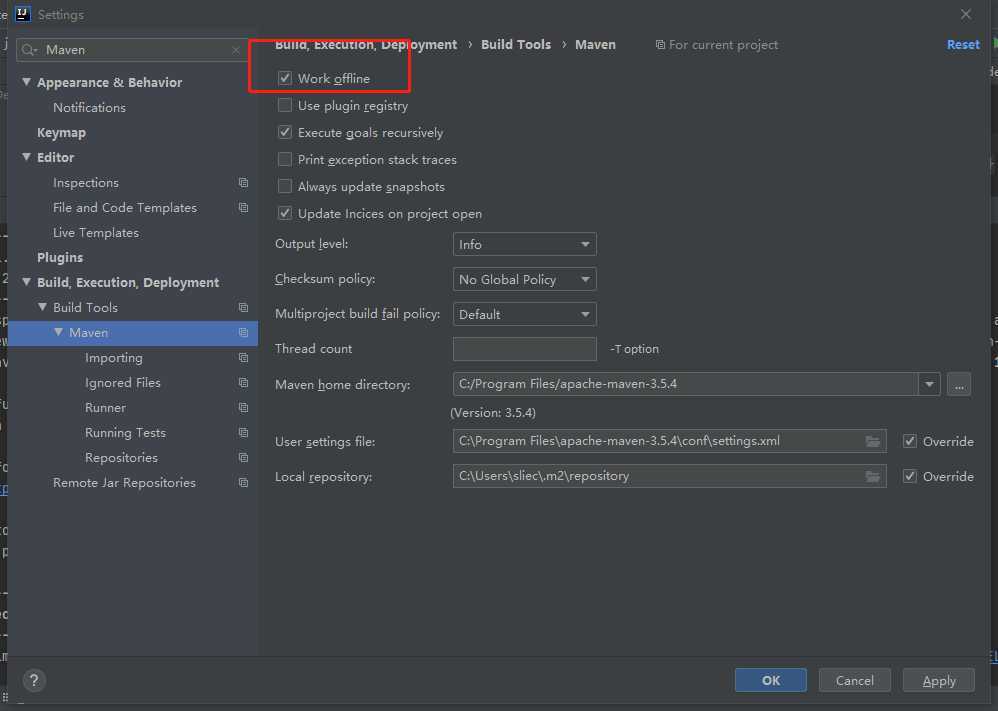
Task: Click the Thread count input field
Action: [524, 349]
